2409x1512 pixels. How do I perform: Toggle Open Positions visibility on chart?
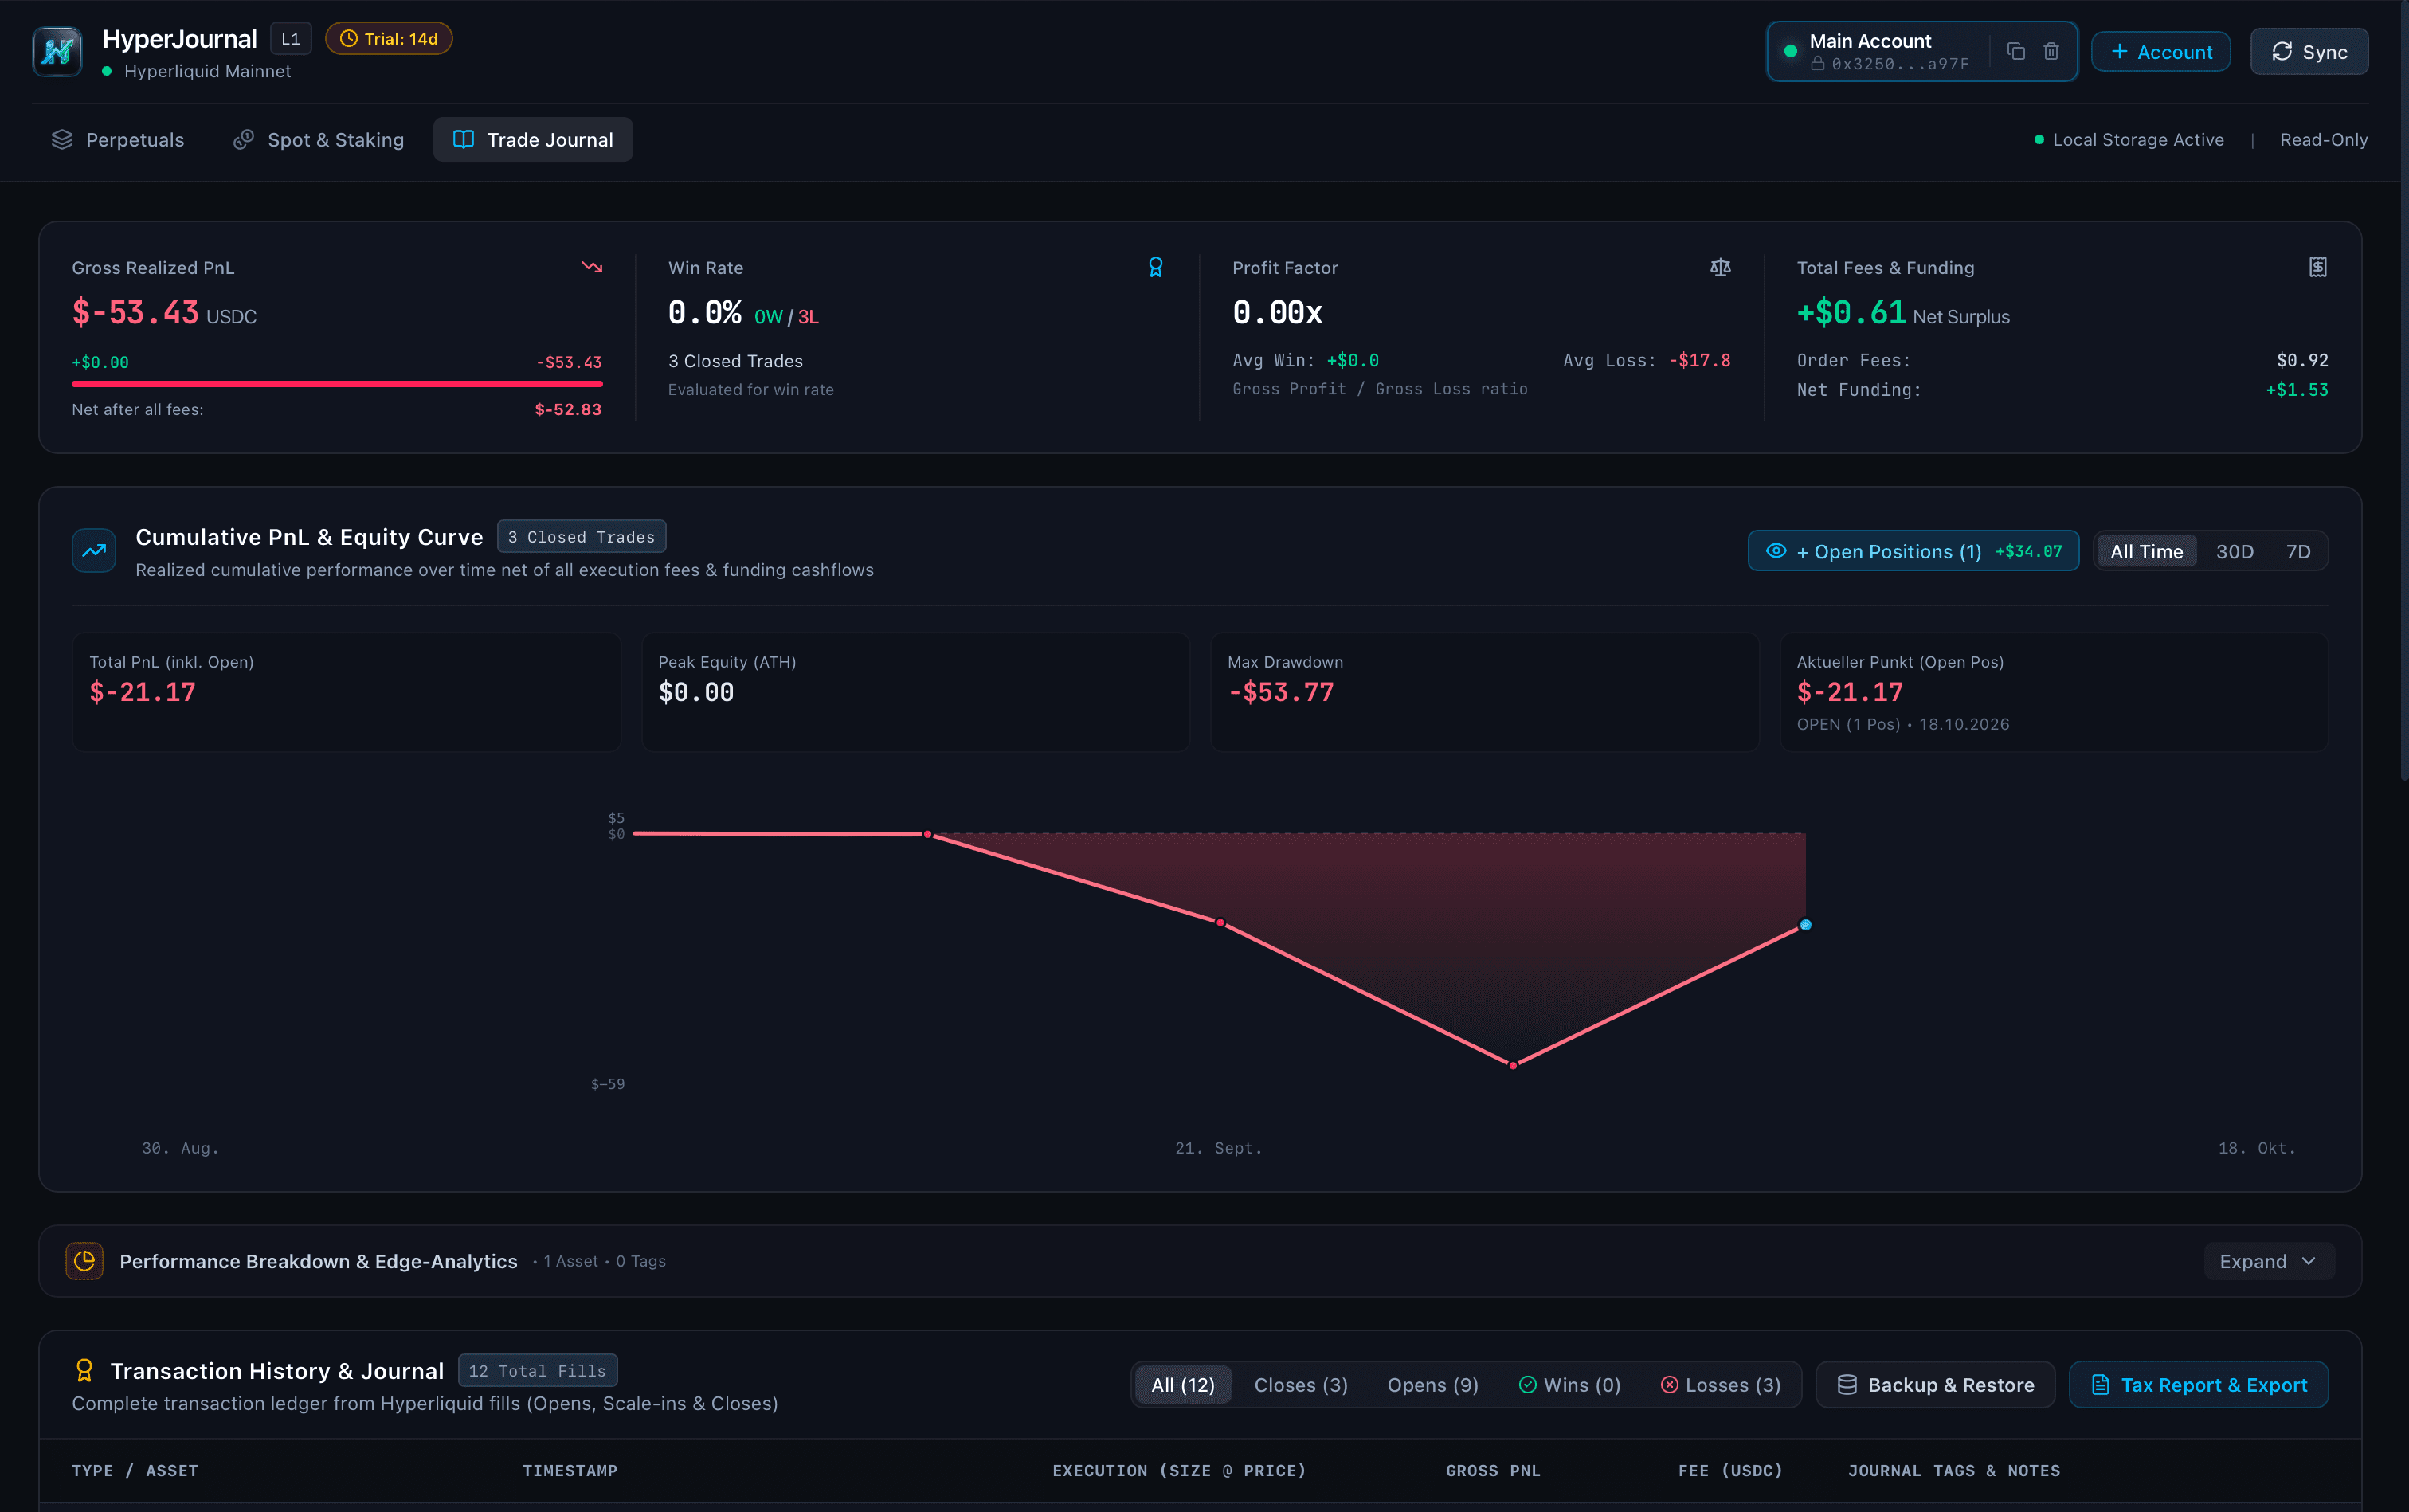1913,551
